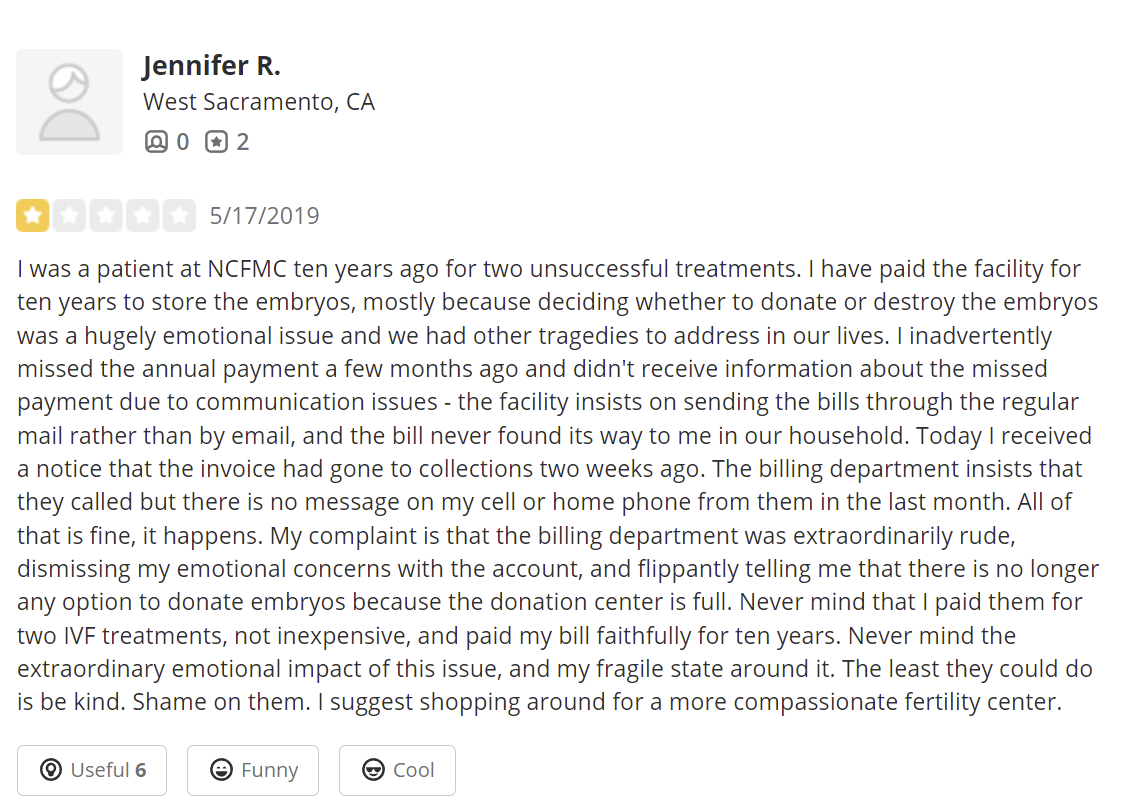Click the third gray rating star
This screenshot has width=1124, height=805.
pos(106,215)
